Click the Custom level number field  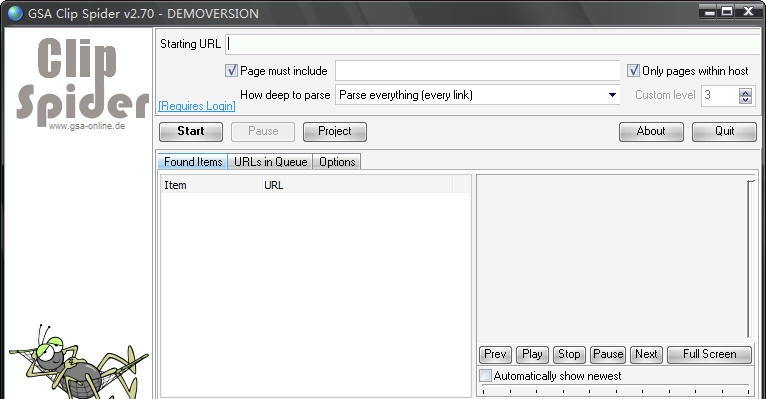(x=720, y=95)
